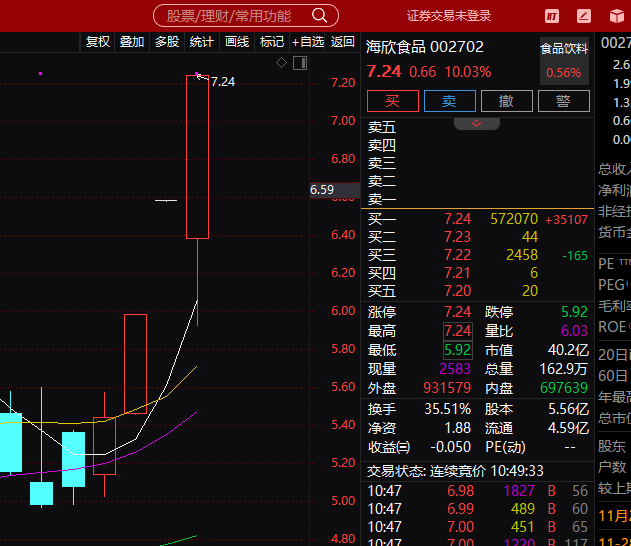Click the 10:47 trade row at 6.99
This screenshot has height=546, width=631.
click(x=478, y=509)
